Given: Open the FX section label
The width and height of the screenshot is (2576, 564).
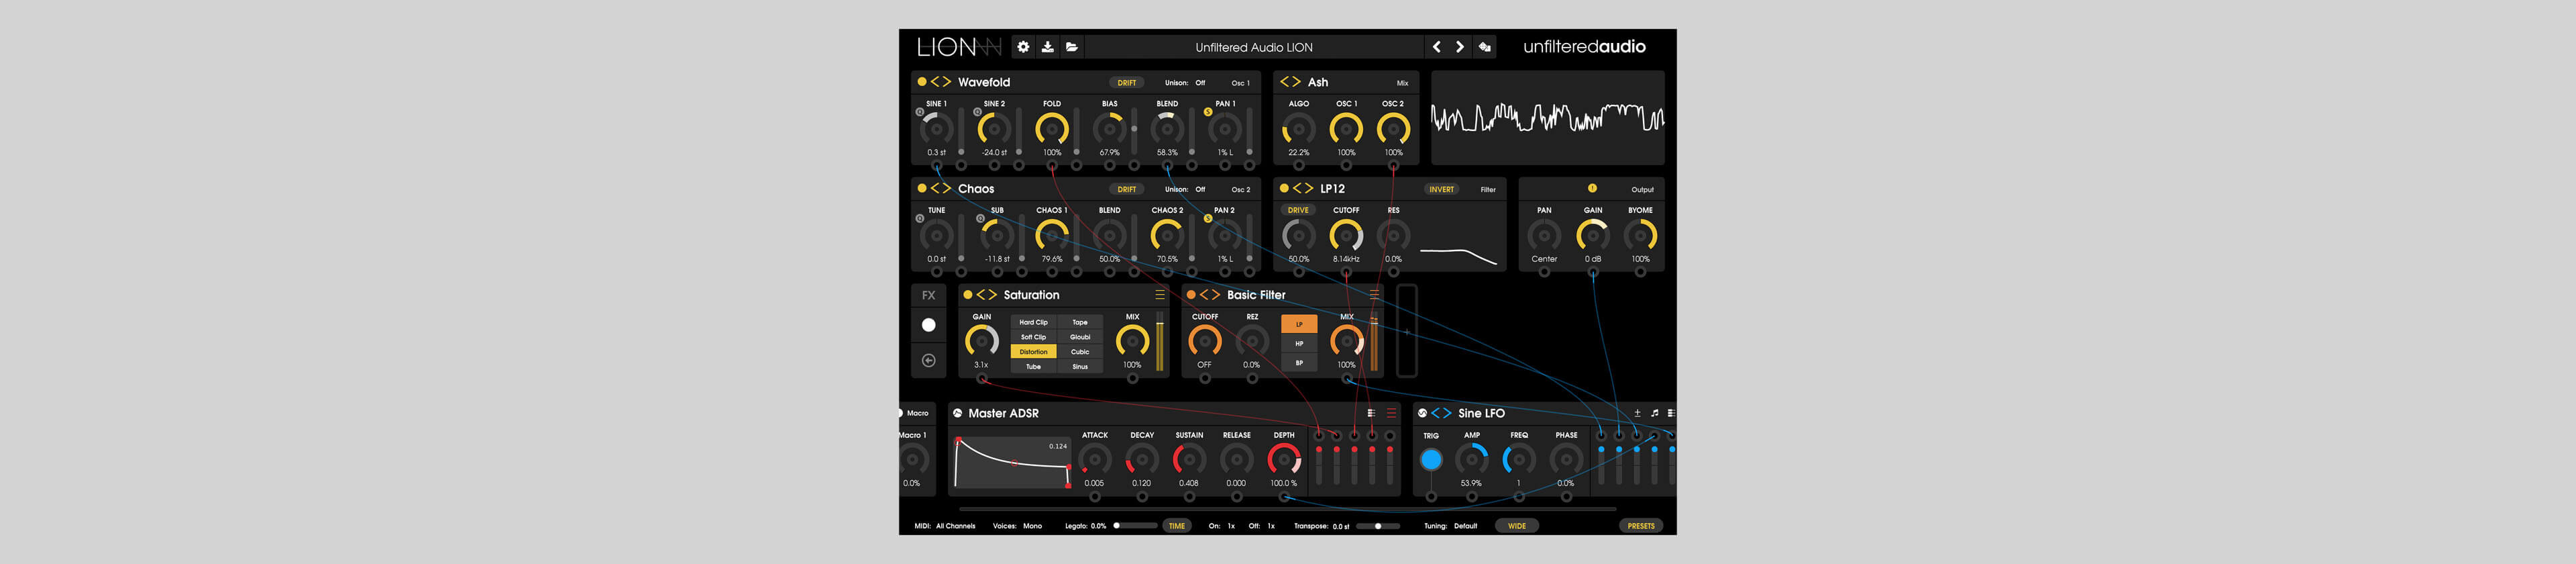Looking at the screenshot, I should click(928, 295).
